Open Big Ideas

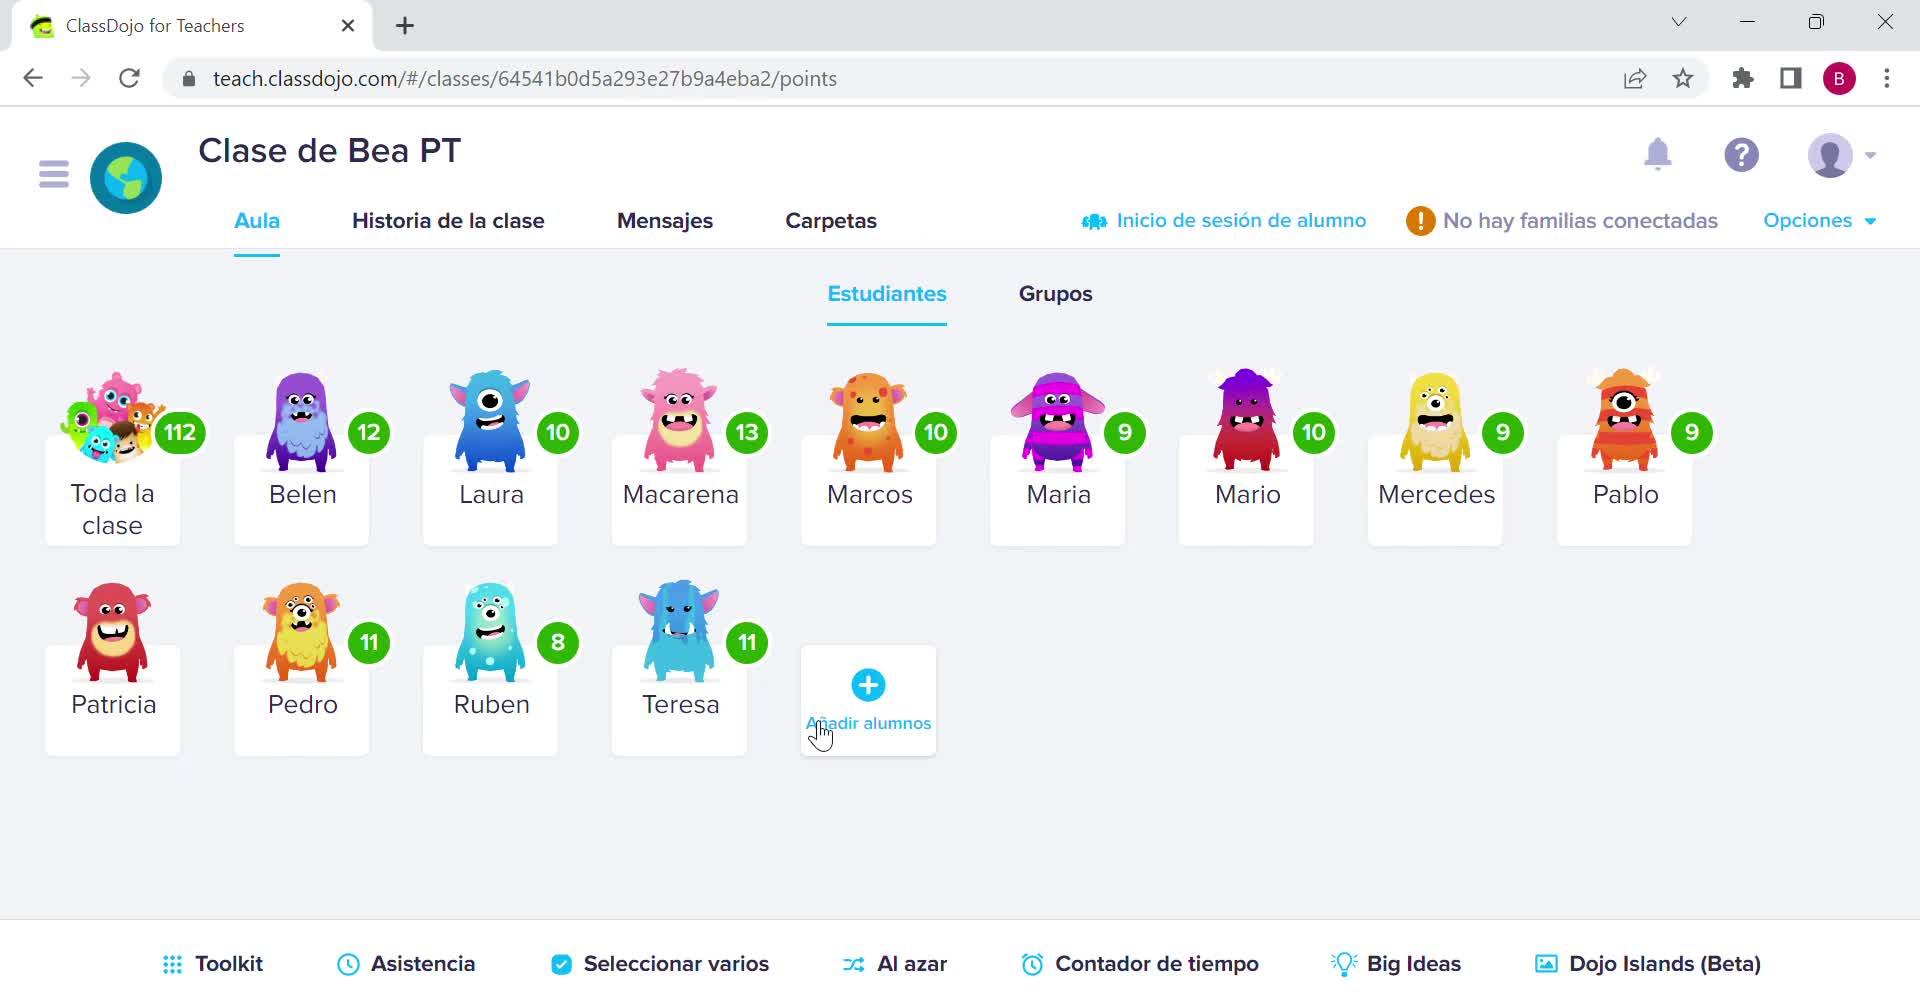coord(1396,964)
